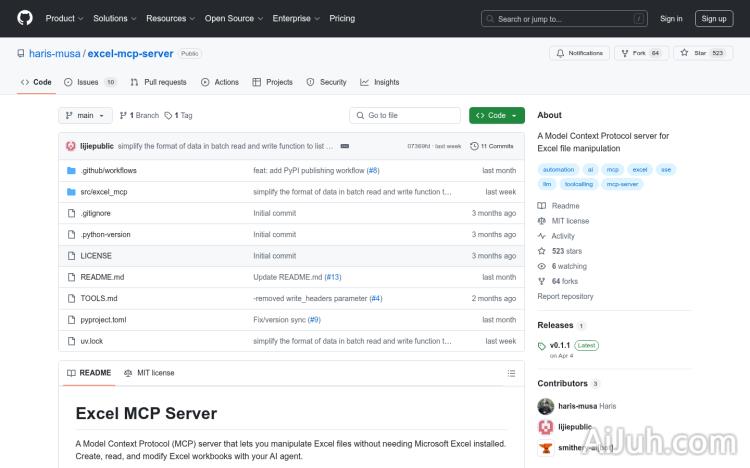
Task: Focus the Search or jump to field
Action: pos(564,19)
